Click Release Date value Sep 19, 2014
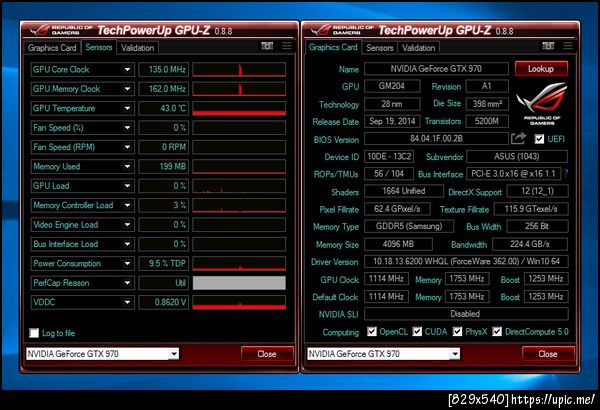The height and width of the screenshot is (410, 600). pos(392,121)
